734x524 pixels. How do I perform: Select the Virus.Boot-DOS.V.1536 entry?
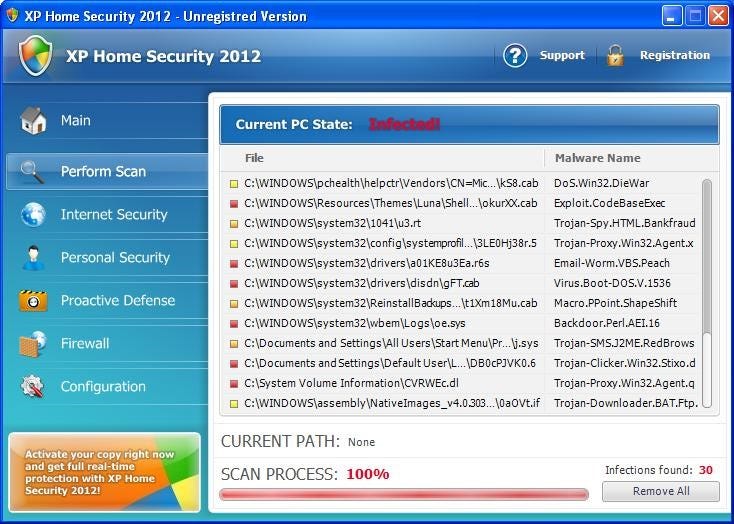612,284
